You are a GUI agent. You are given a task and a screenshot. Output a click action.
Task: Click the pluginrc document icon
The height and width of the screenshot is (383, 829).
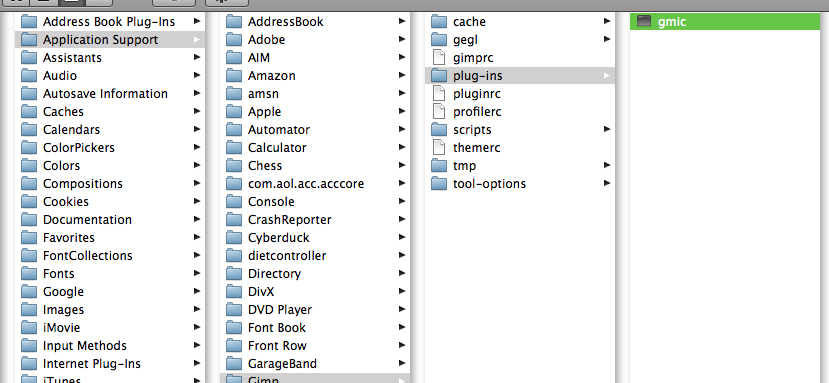tap(439, 94)
